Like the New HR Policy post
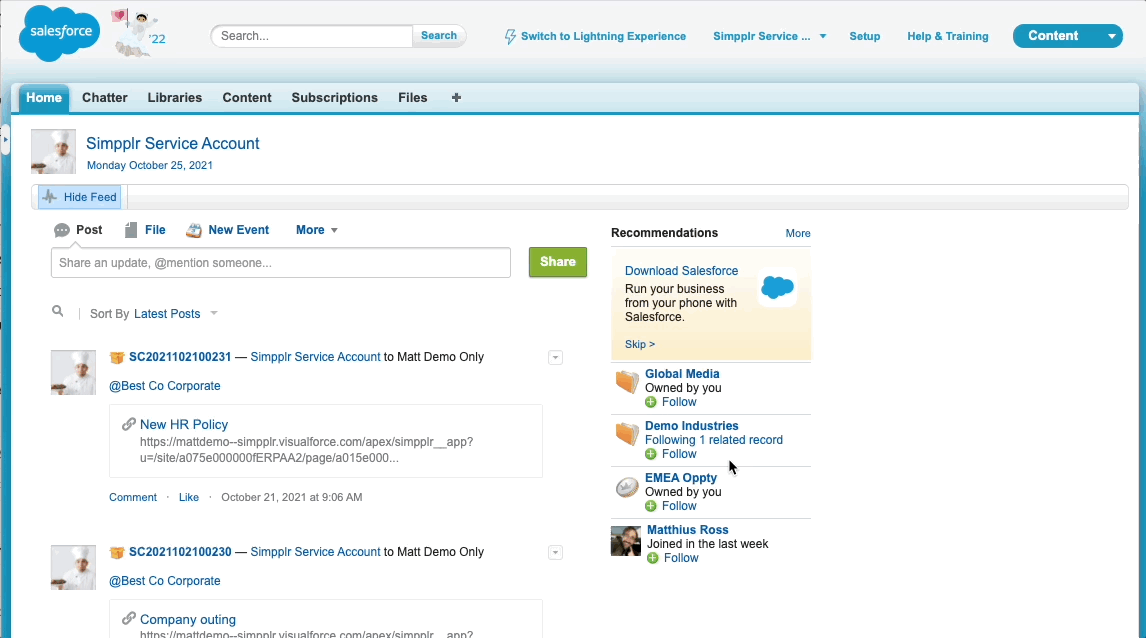This screenshot has width=1146, height=638. 189,497
